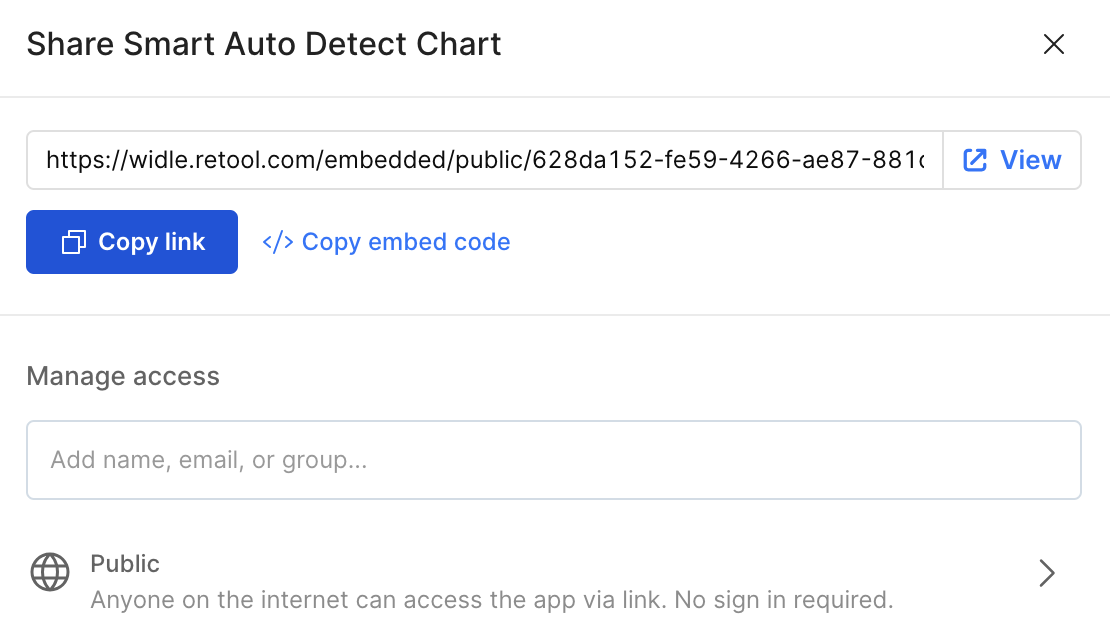The height and width of the screenshot is (644, 1110).
Task: Click the dialog title Share Smart Auto Detect Chart
Action: click(264, 44)
